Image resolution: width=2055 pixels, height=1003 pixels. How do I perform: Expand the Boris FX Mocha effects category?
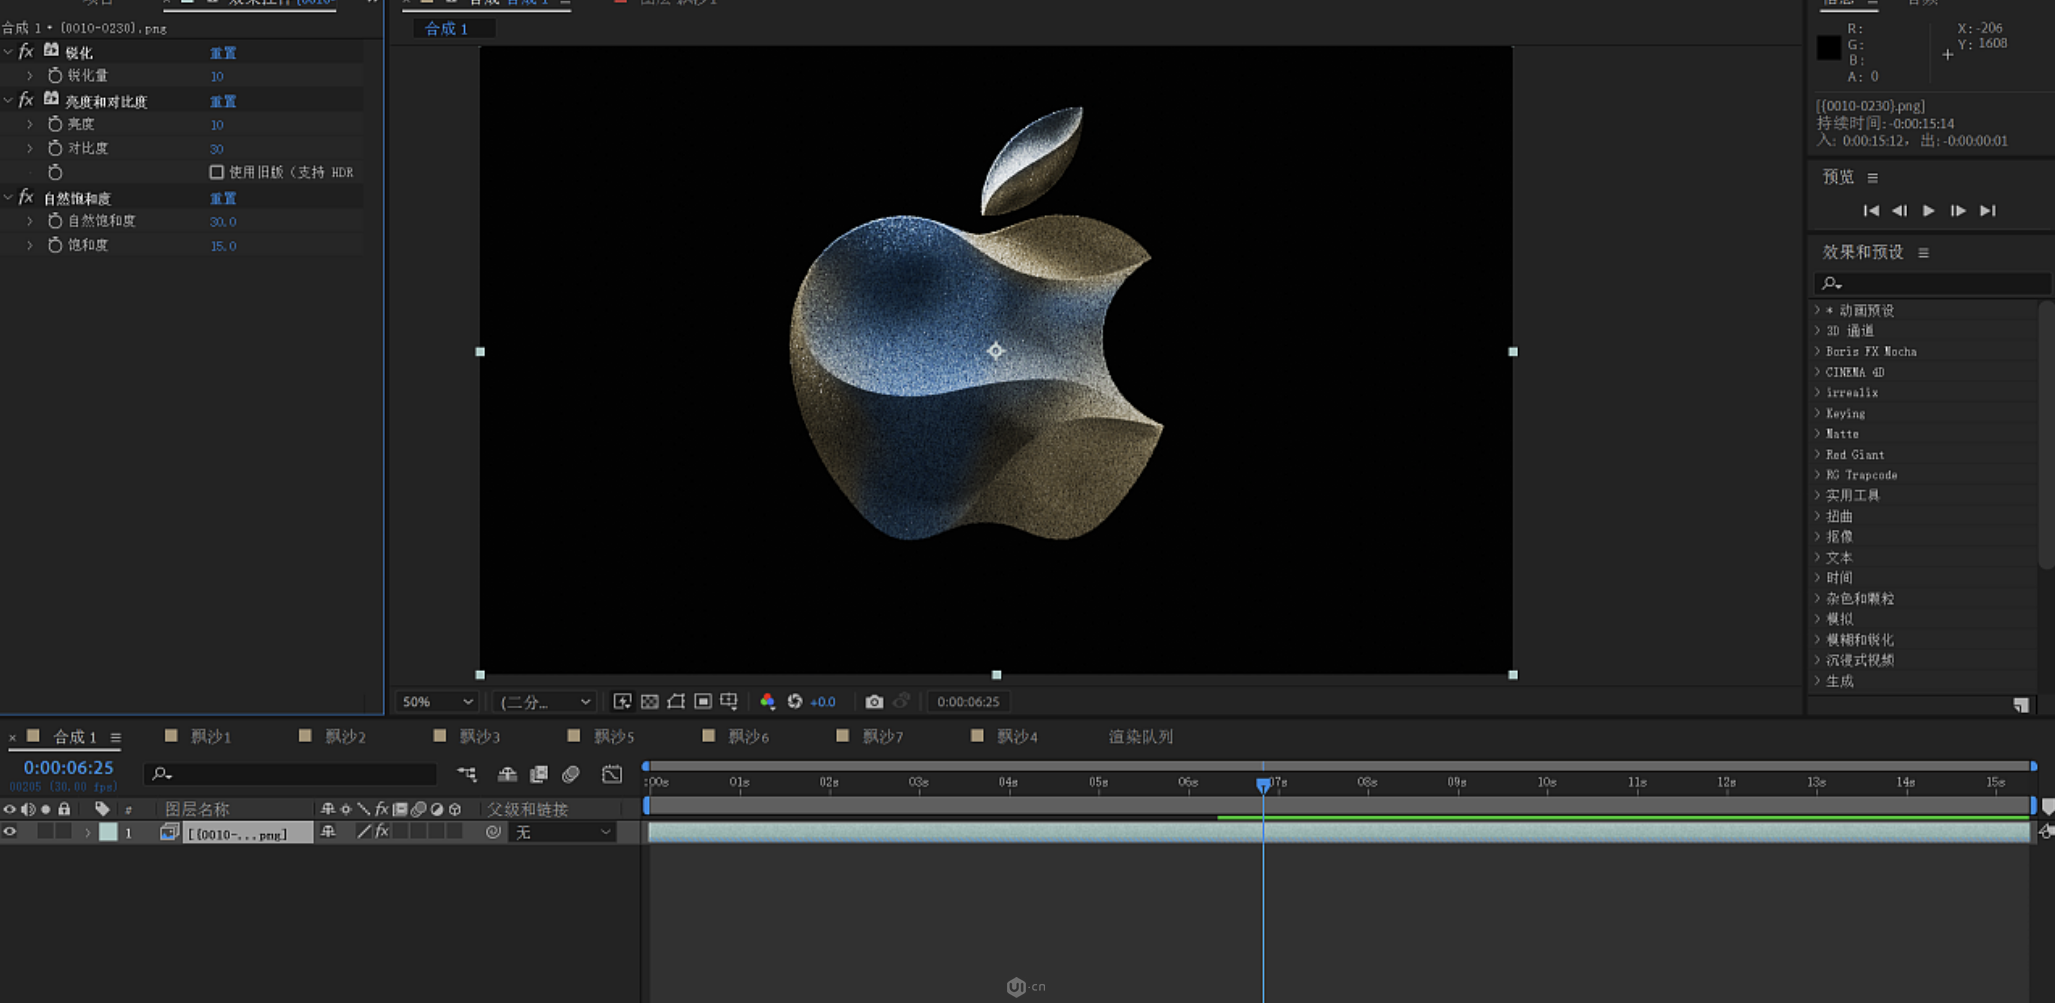click(x=1818, y=351)
